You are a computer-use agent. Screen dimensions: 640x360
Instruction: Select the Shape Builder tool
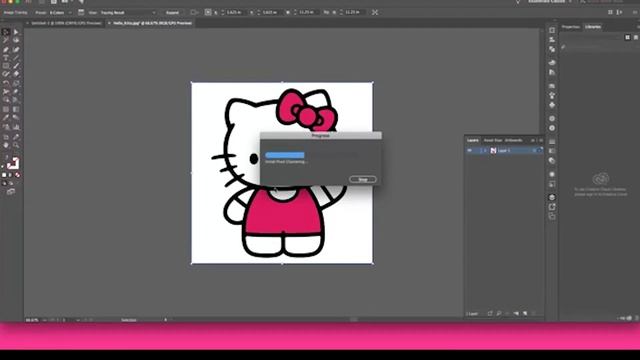(x=6, y=100)
